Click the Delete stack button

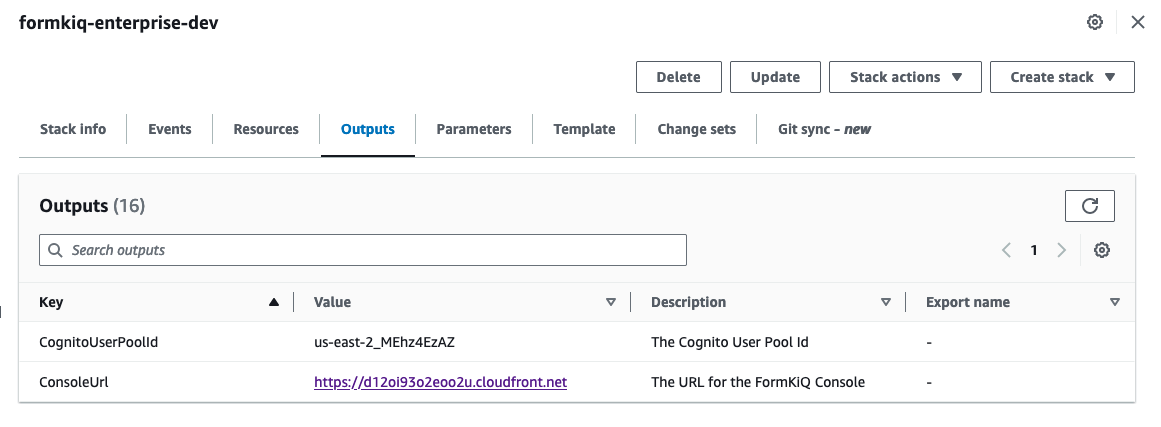pos(678,77)
